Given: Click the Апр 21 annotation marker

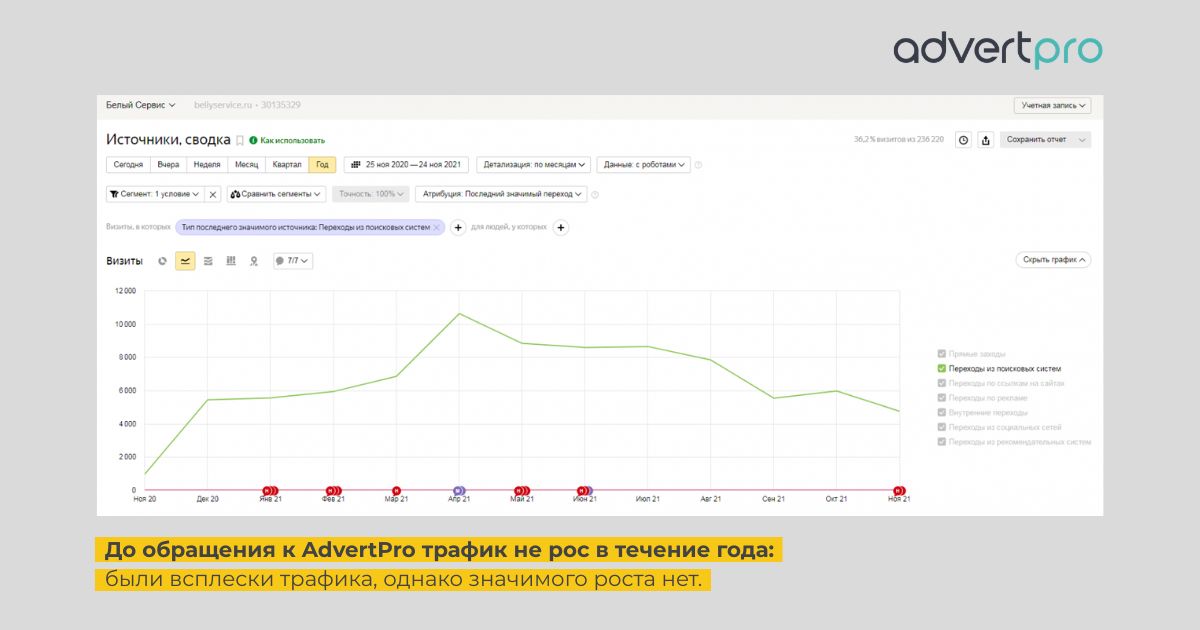Looking at the screenshot, I should tap(459, 491).
